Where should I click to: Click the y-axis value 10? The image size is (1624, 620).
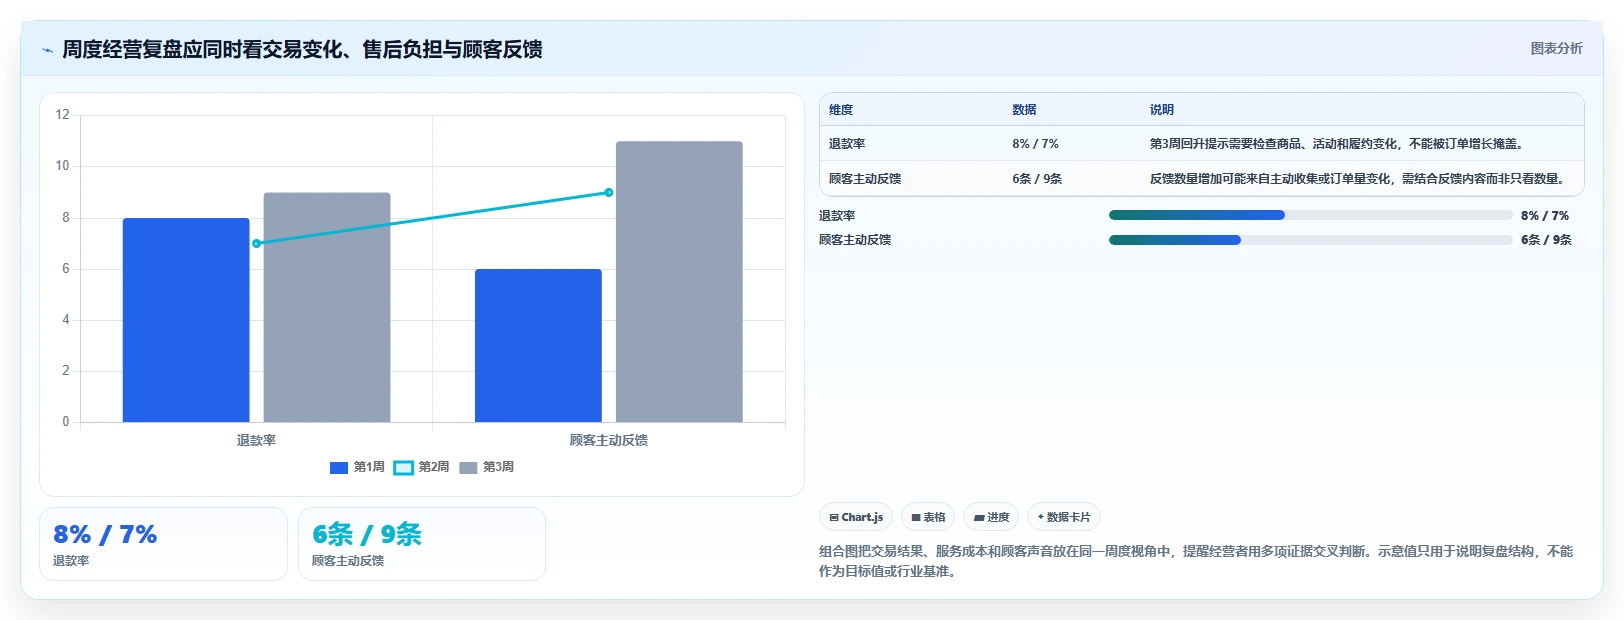(x=62, y=166)
